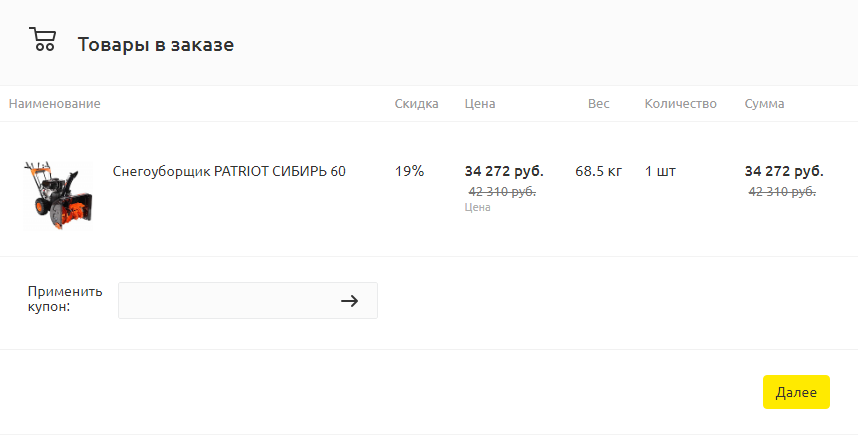This screenshot has width=858, height=435.
Task: Click the Вес column header
Action: pyautogui.click(x=599, y=103)
